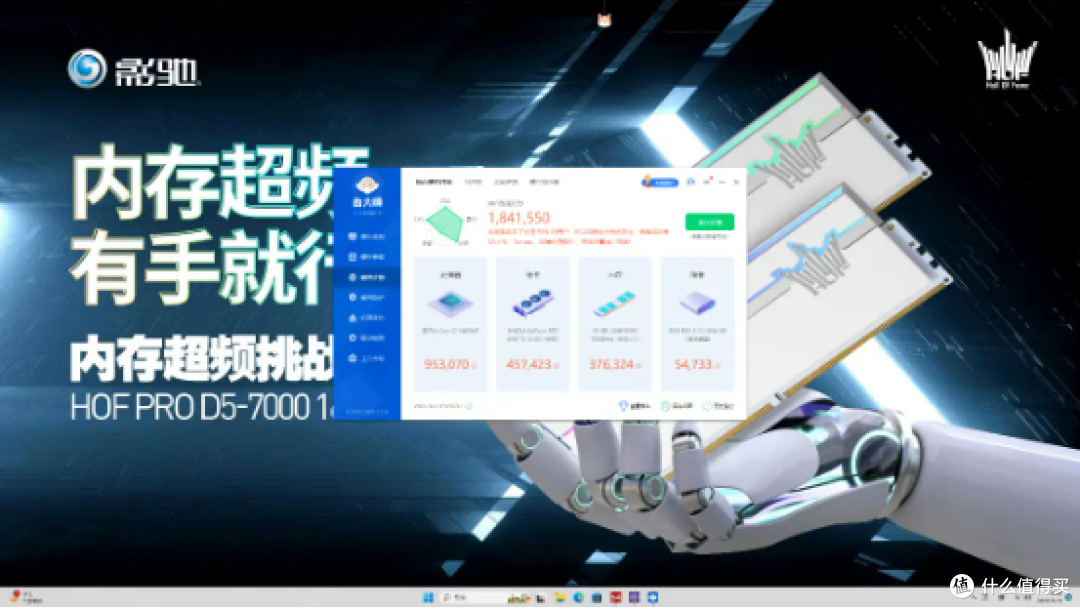1080x609 pixels.
Task: Open the Edge browser taskbar icon
Action: [578, 597]
